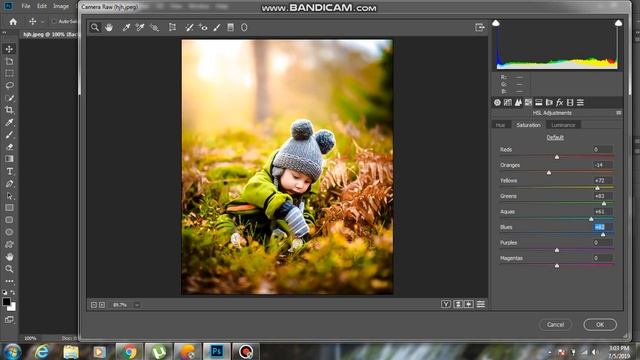Screen dimensions: 640x360
Task: Click the Blues saturation value field
Action: coord(602,227)
